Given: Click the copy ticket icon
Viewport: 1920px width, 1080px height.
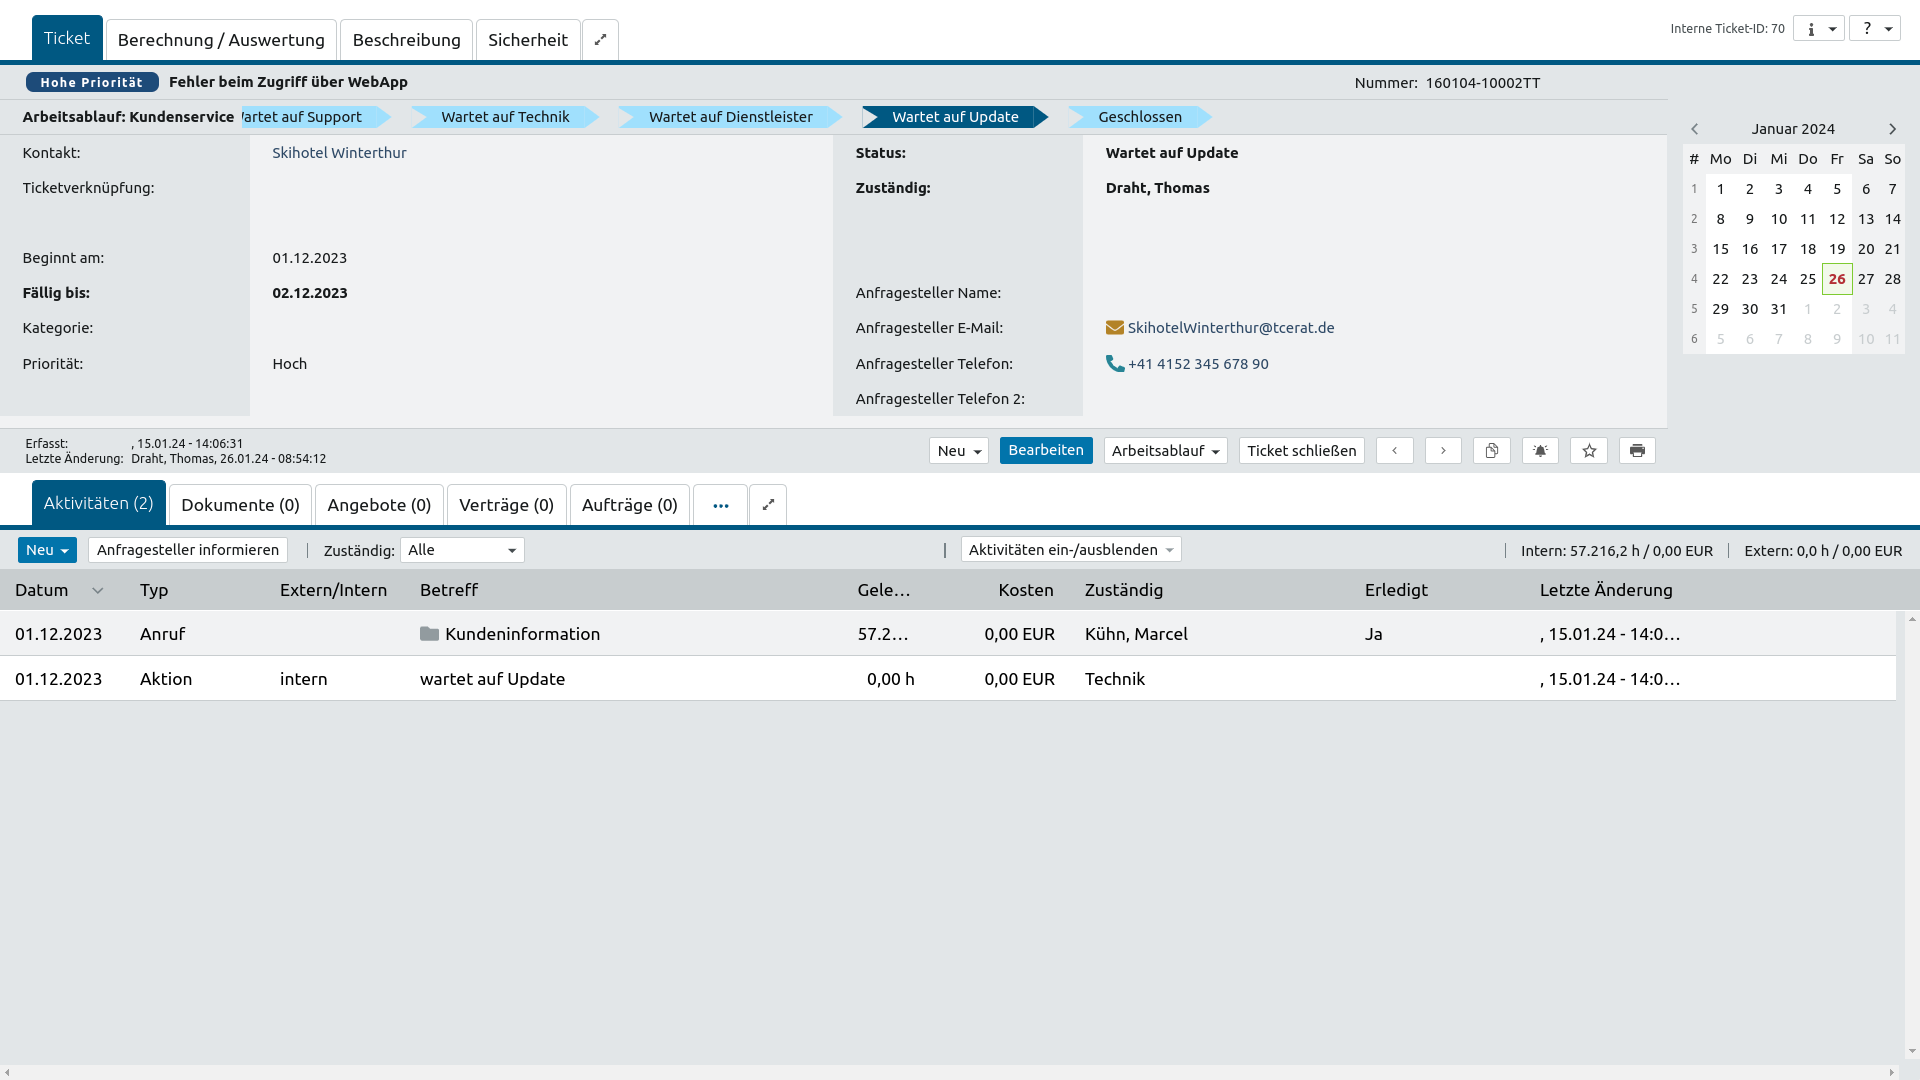Looking at the screenshot, I should [x=1491, y=451].
